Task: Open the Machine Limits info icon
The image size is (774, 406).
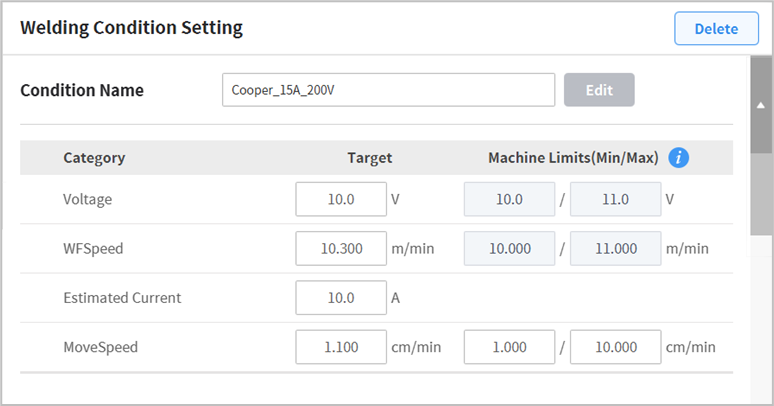Action: 680,157
